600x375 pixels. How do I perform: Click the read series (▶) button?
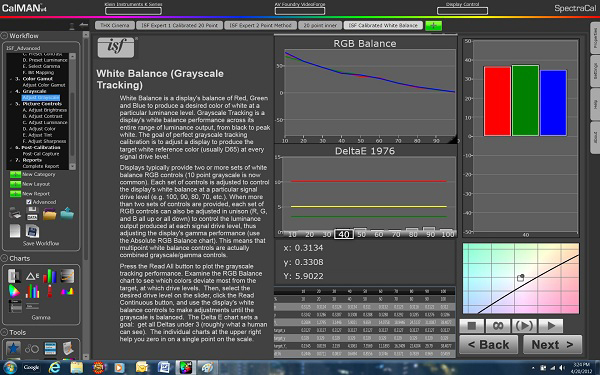pos(524,326)
